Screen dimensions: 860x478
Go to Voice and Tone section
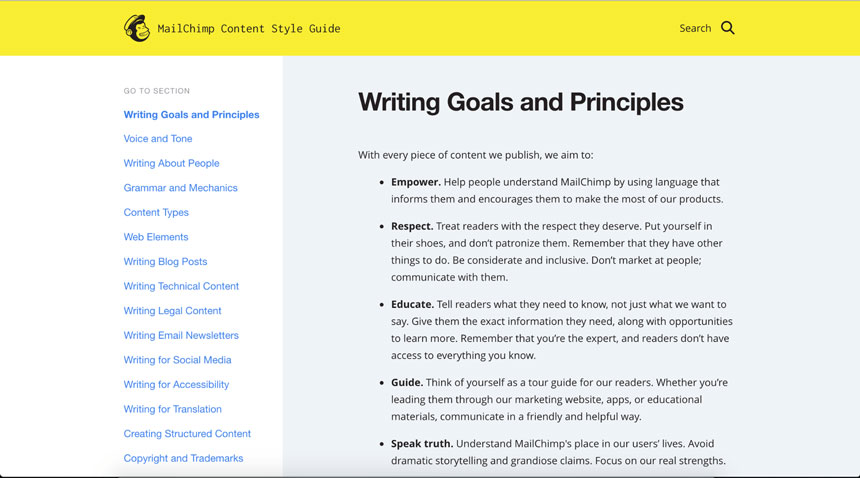(158, 139)
